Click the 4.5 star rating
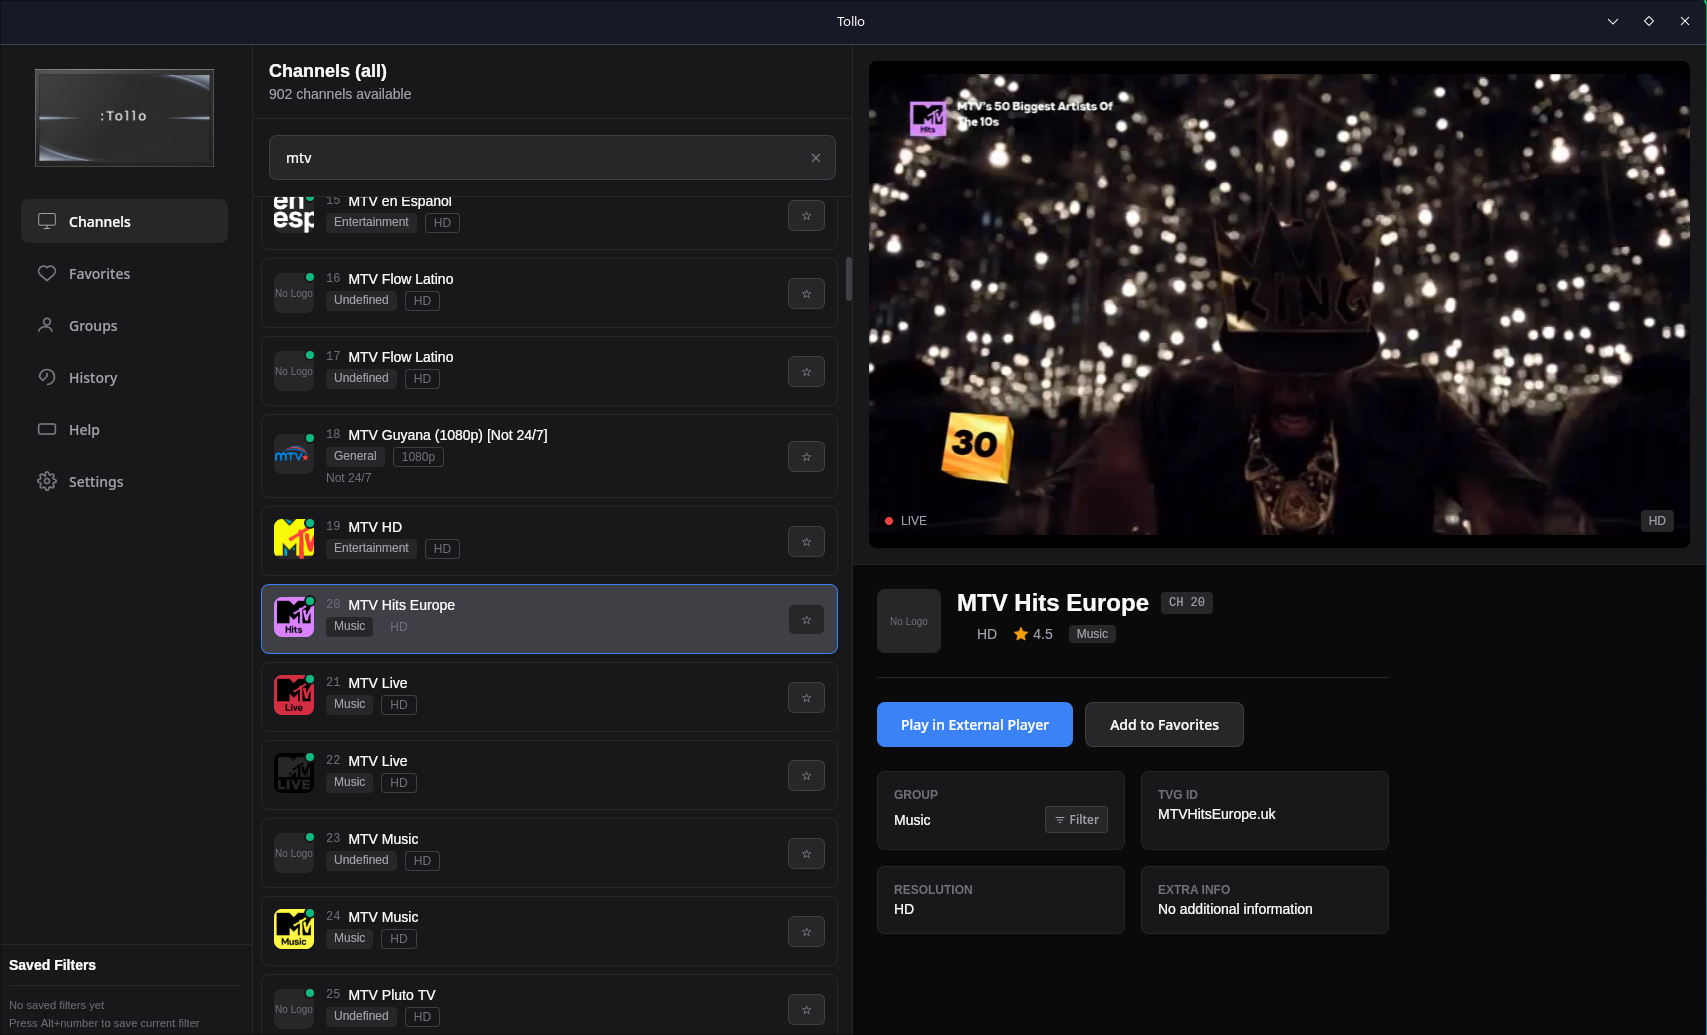1707x1035 pixels. coord(1033,634)
